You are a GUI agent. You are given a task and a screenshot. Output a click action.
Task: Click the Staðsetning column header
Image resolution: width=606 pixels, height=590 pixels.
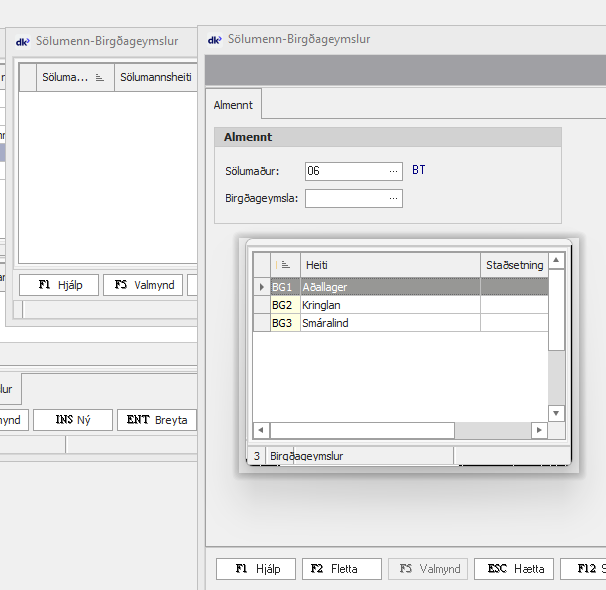coord(514,265)
